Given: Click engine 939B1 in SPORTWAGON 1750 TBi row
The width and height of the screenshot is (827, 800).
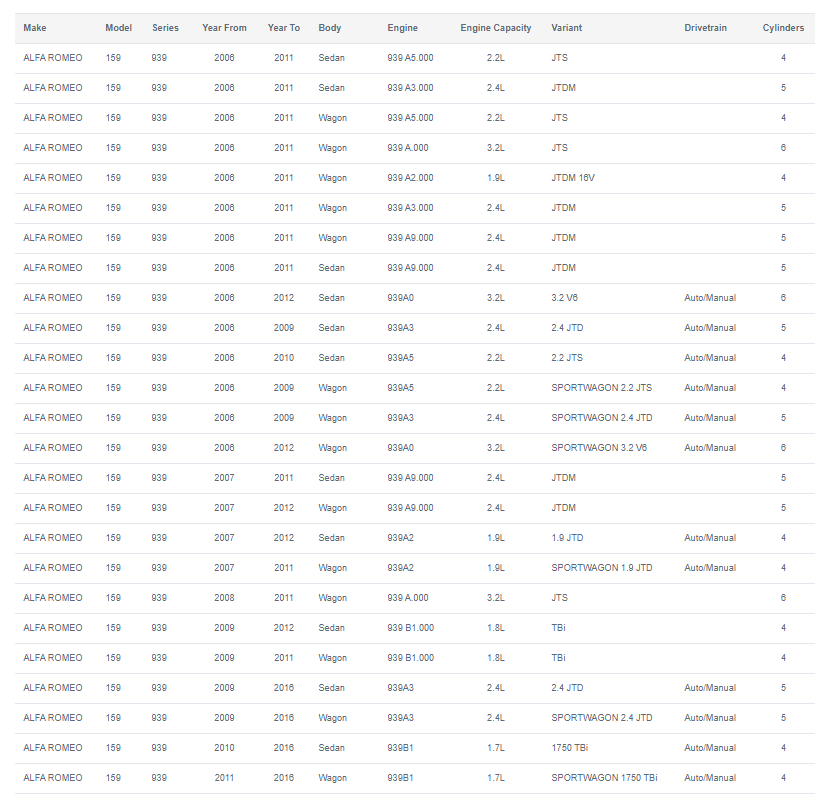Looking at the screenshot, I should [x=400, y=778].
